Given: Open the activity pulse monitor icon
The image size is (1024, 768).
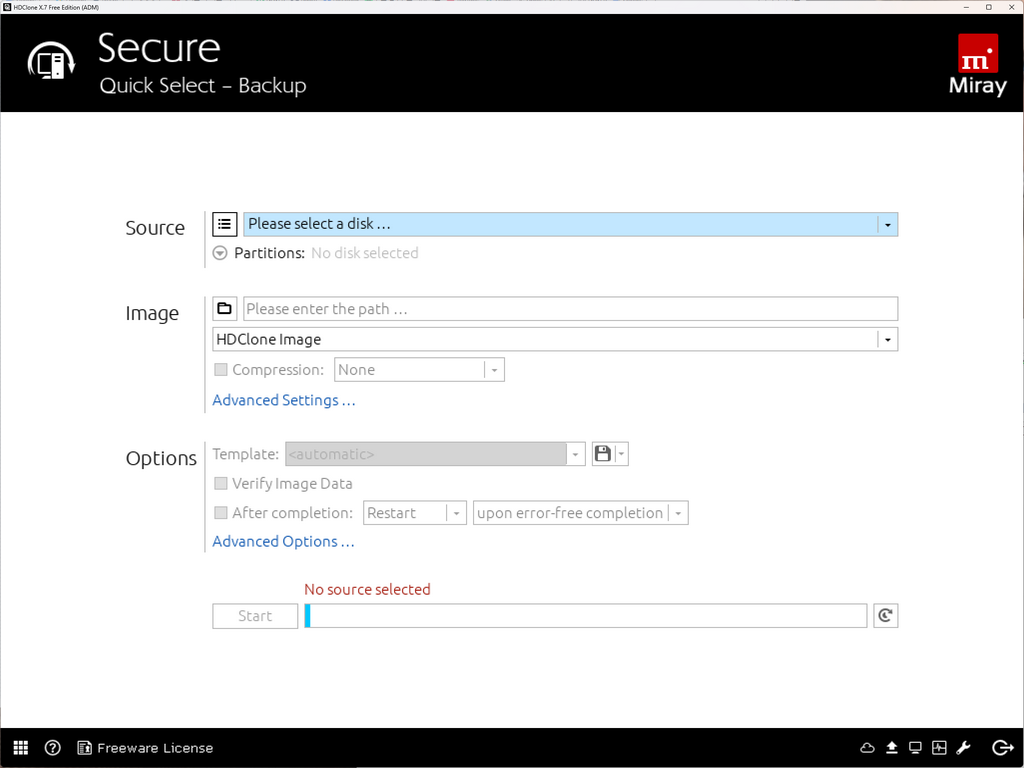Looking at the screenshot, I should click(939, 748).
